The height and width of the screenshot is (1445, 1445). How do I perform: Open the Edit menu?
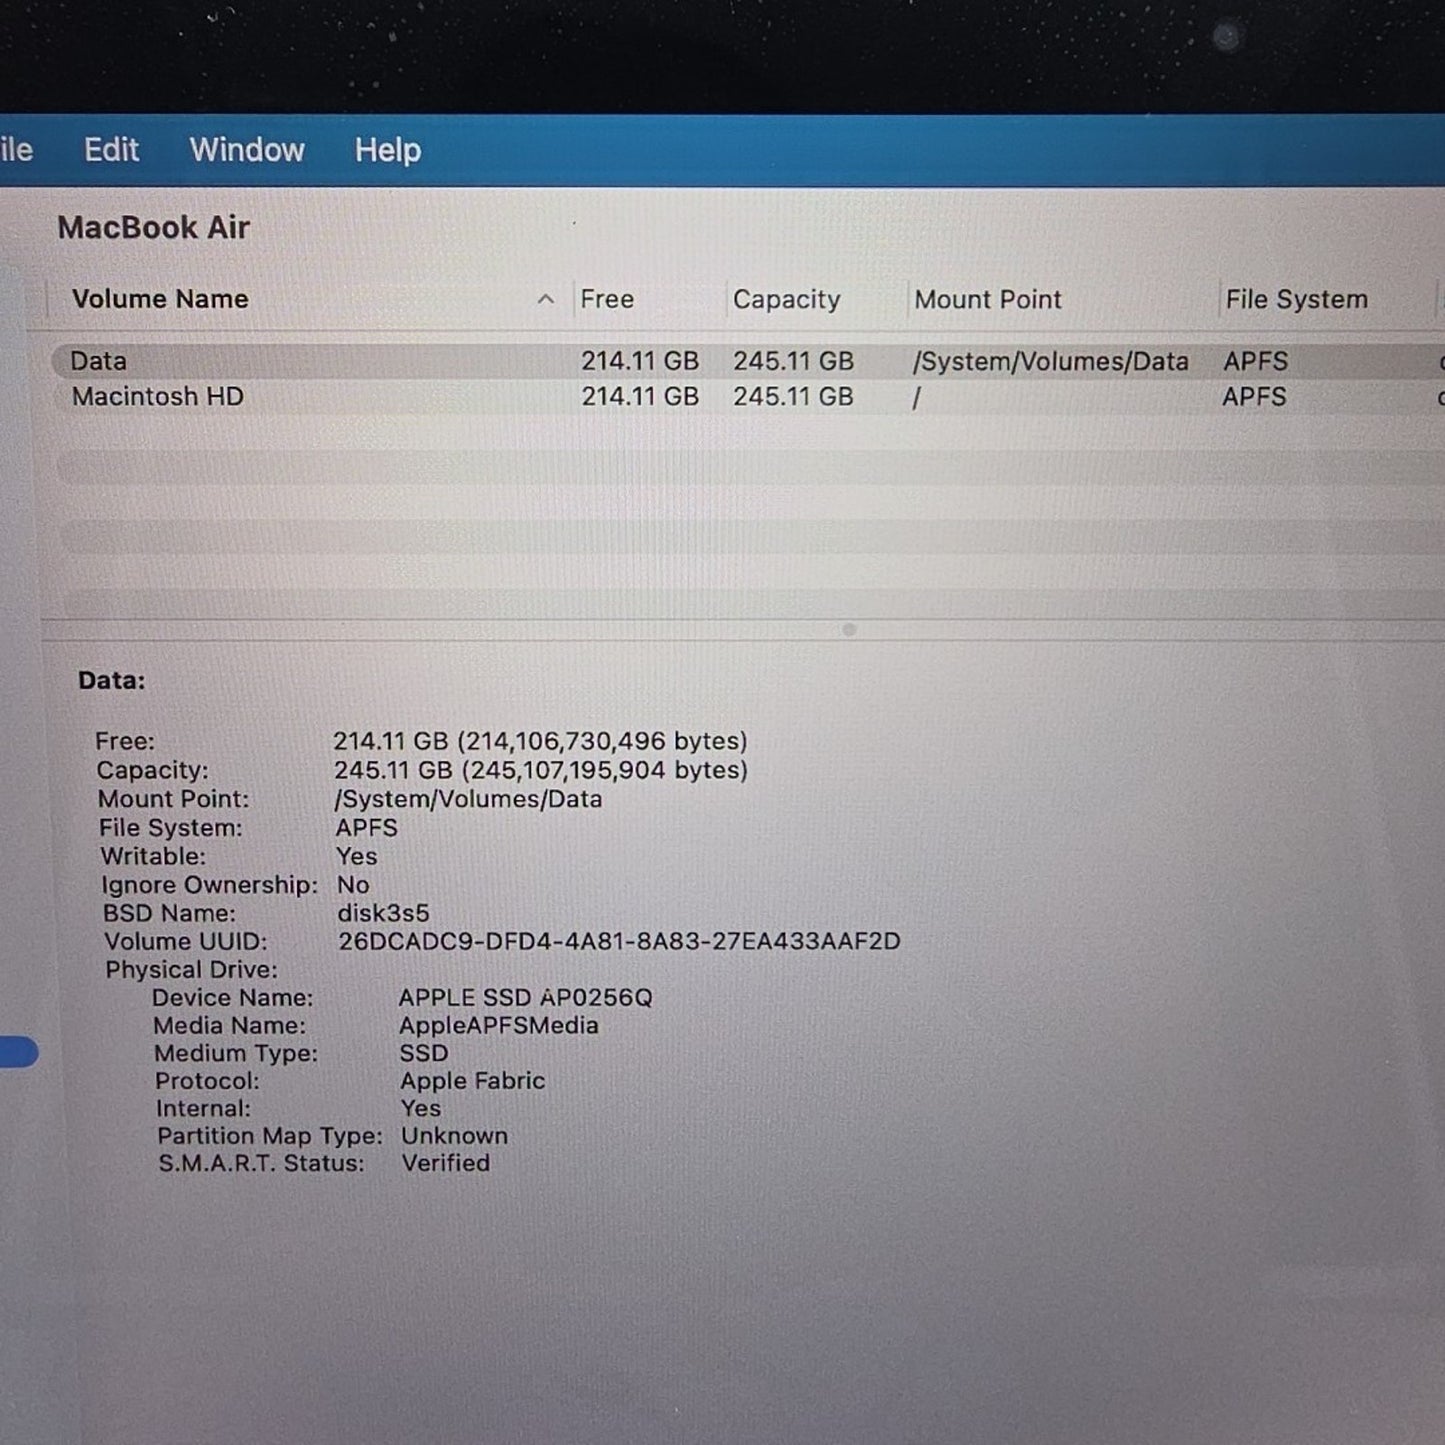click(x=110, y=149)
